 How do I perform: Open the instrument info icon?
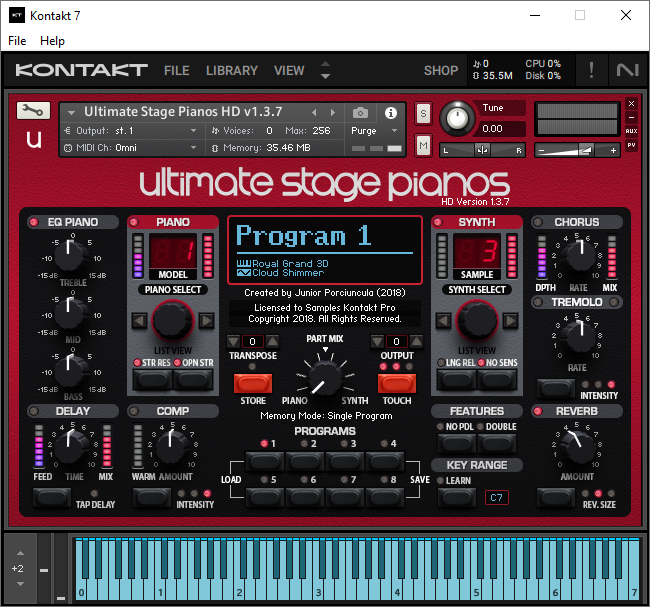pos(390,113)
